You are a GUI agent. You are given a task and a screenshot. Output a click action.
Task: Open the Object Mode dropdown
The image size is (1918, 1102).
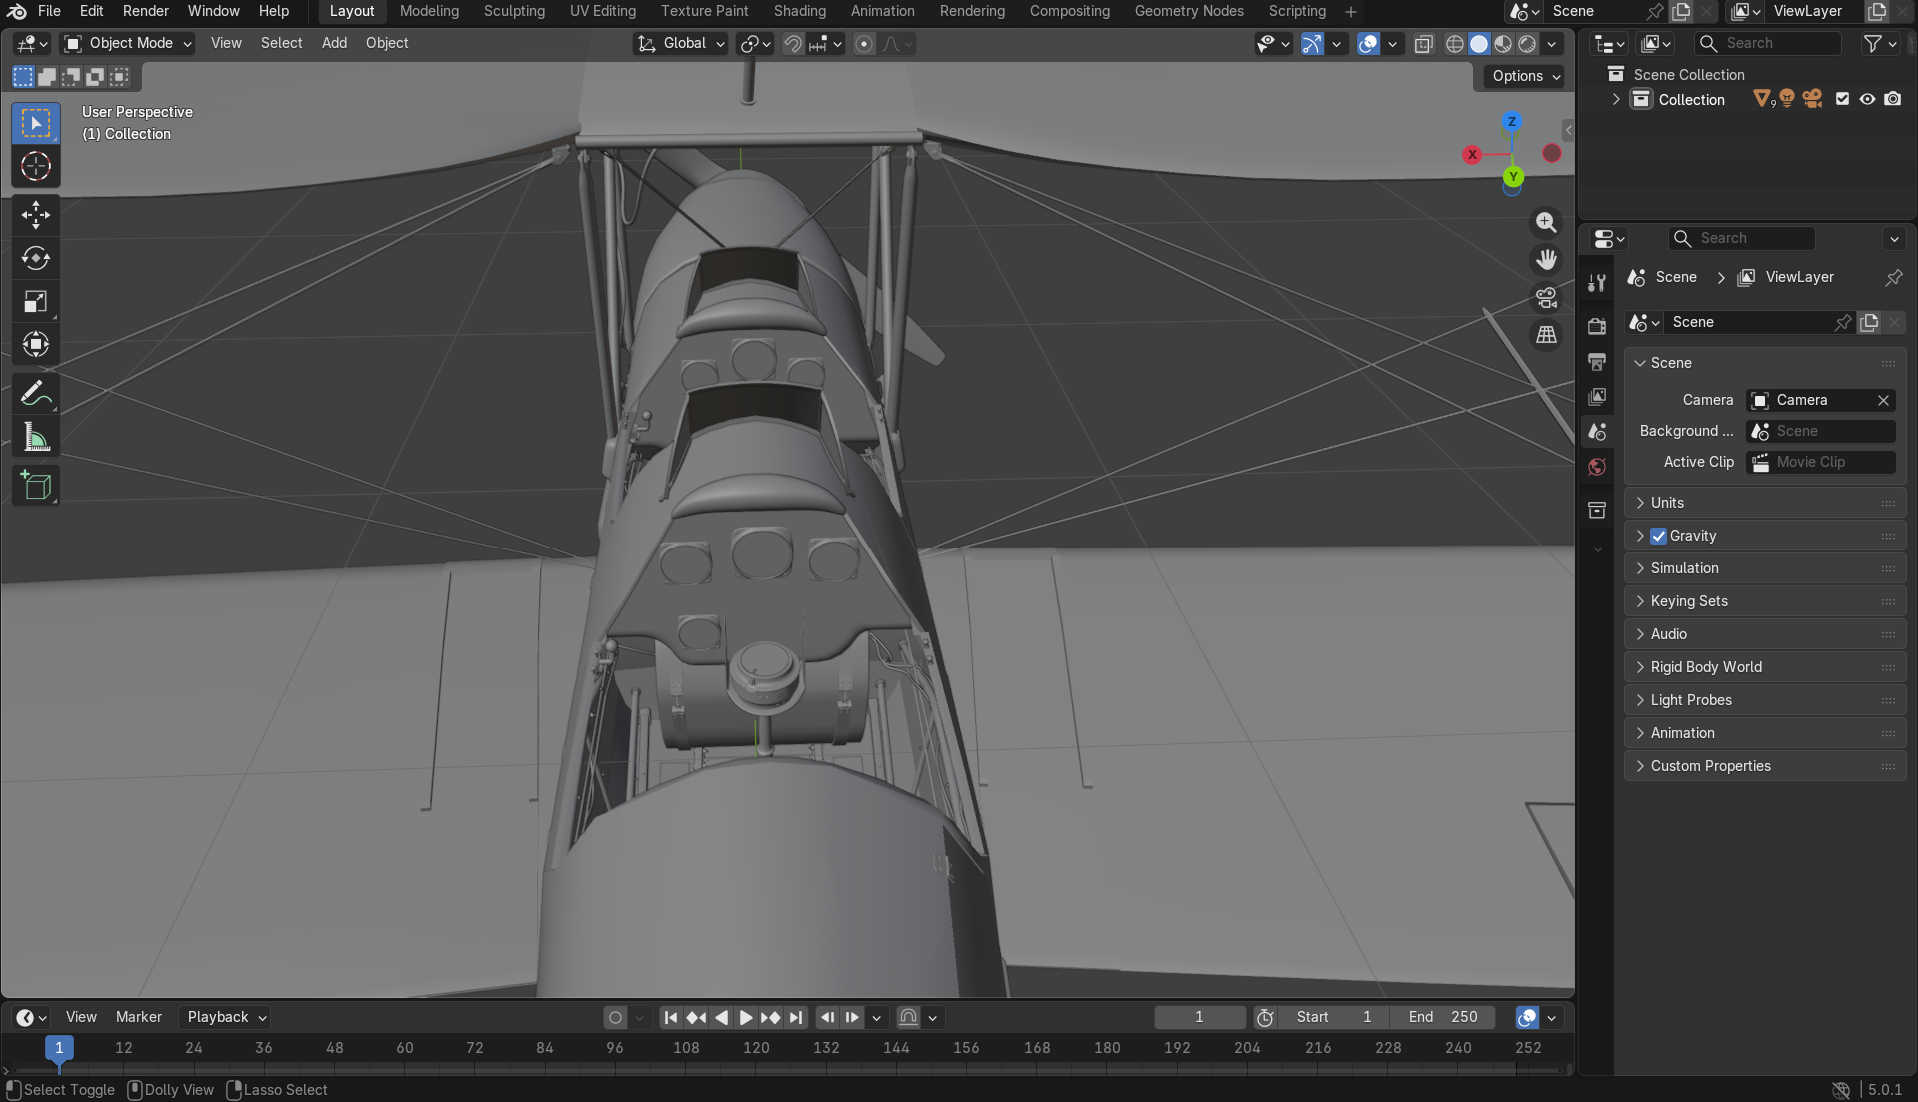click(x=128, y=43)
